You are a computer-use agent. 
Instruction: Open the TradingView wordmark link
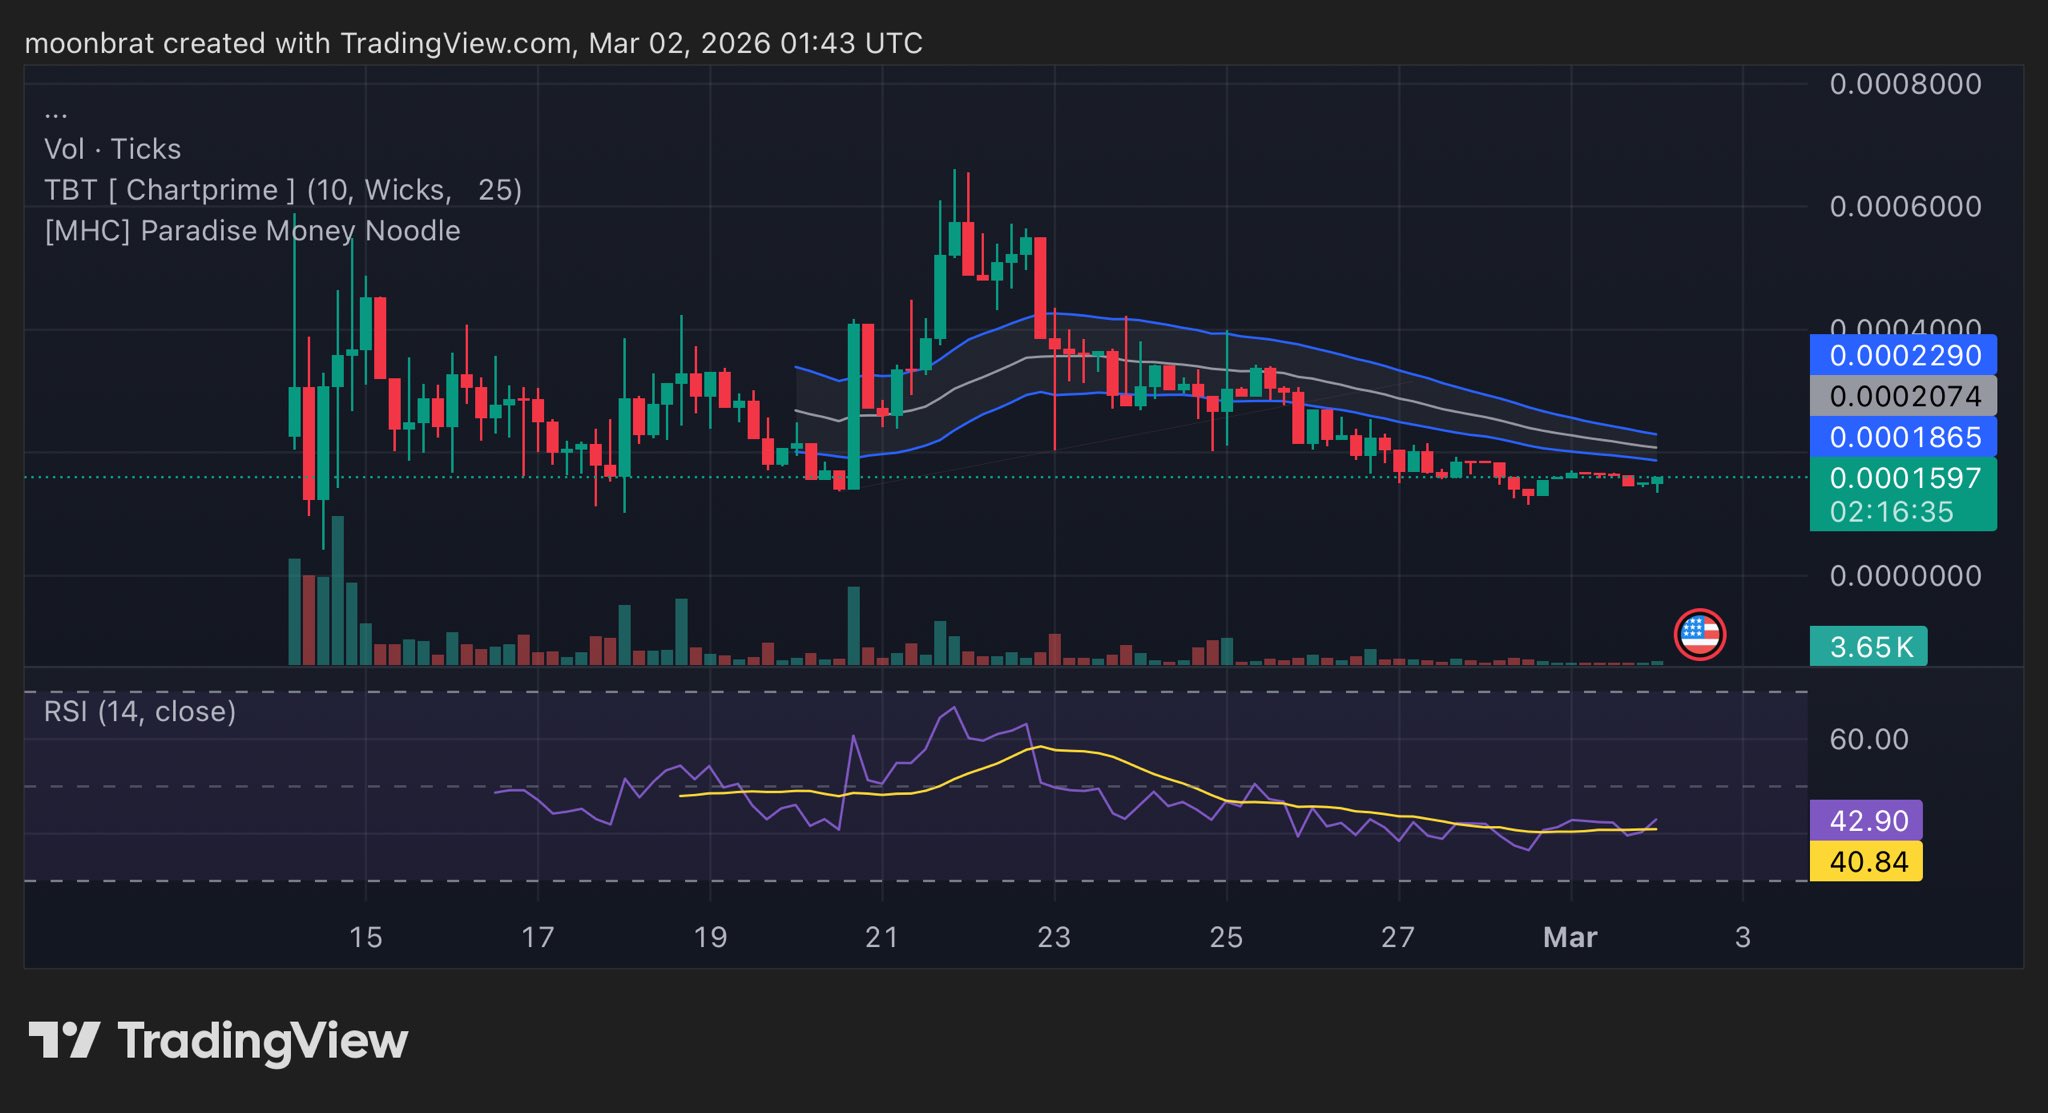coord(263,1041)
